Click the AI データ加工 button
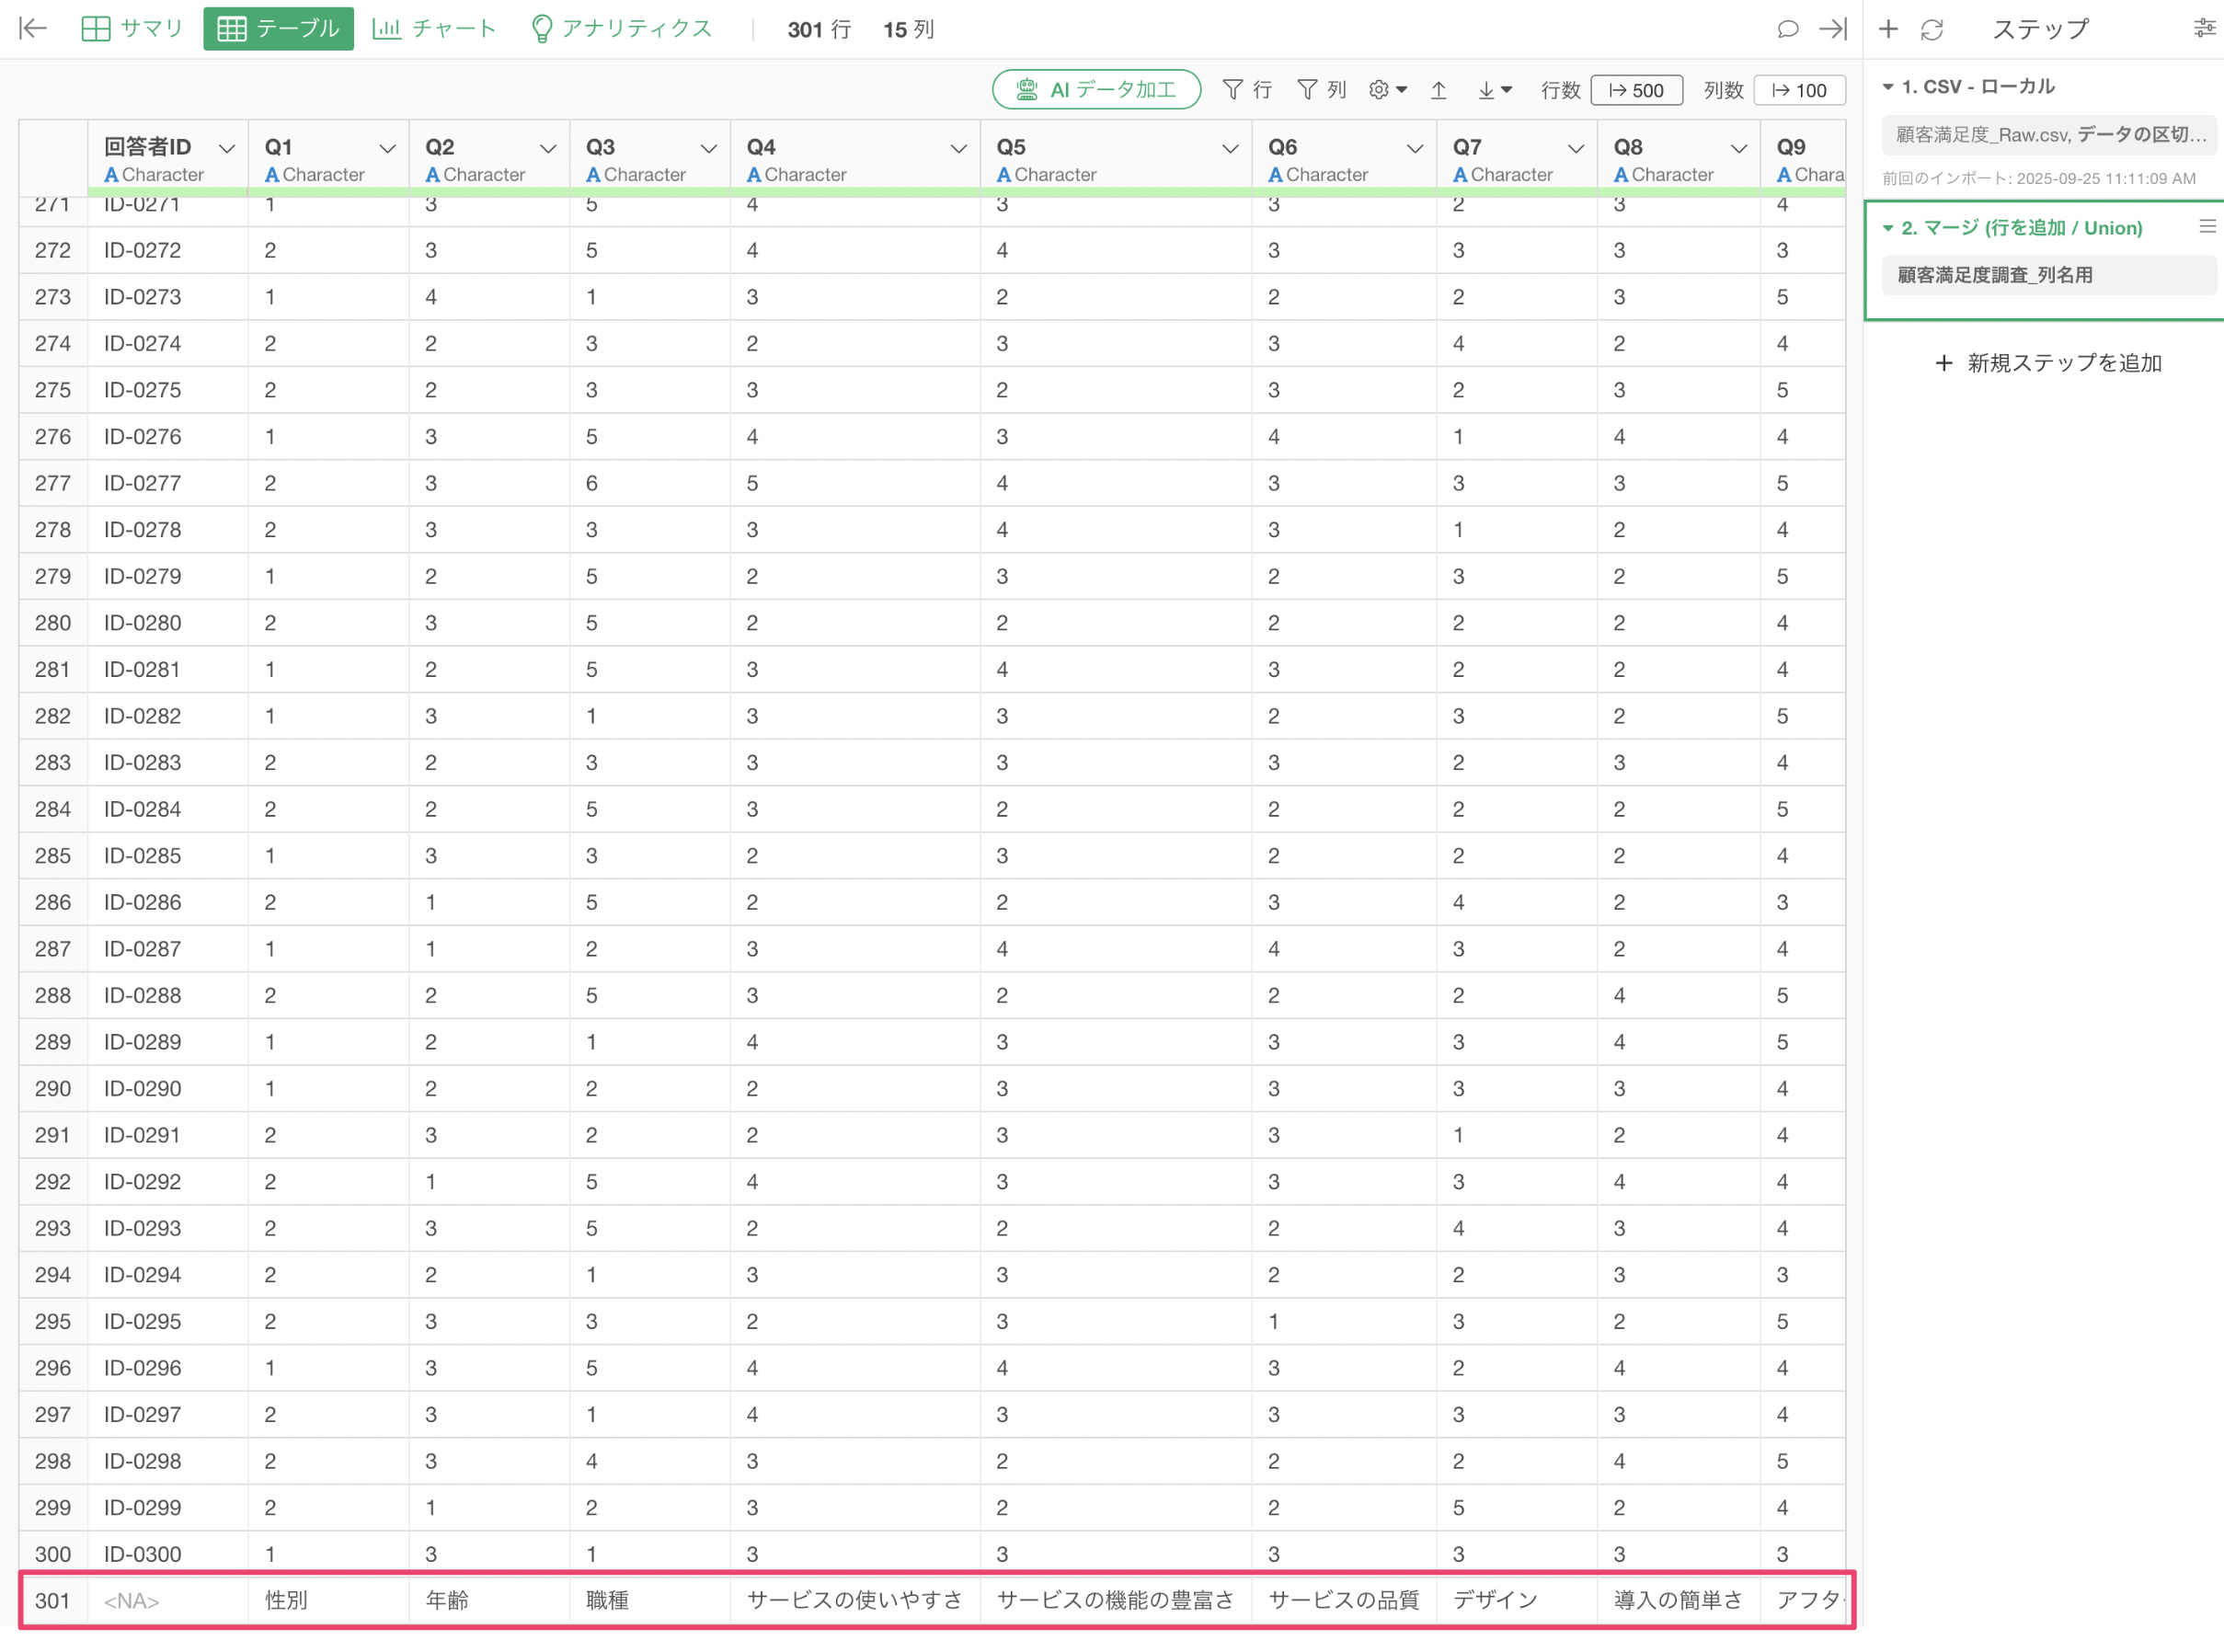 [x=1096, y=90]
